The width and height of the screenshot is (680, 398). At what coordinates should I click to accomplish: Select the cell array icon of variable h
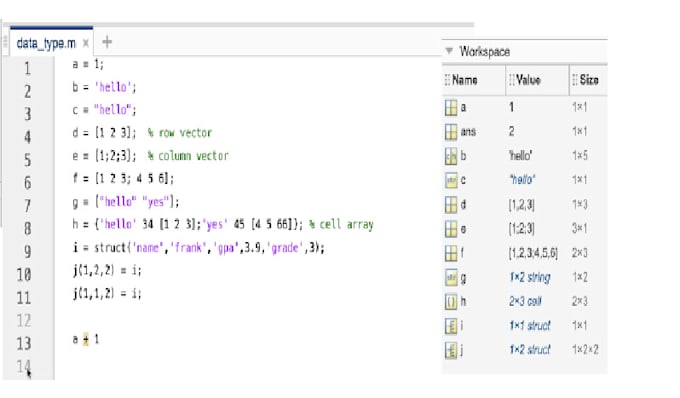click(451, 302)
